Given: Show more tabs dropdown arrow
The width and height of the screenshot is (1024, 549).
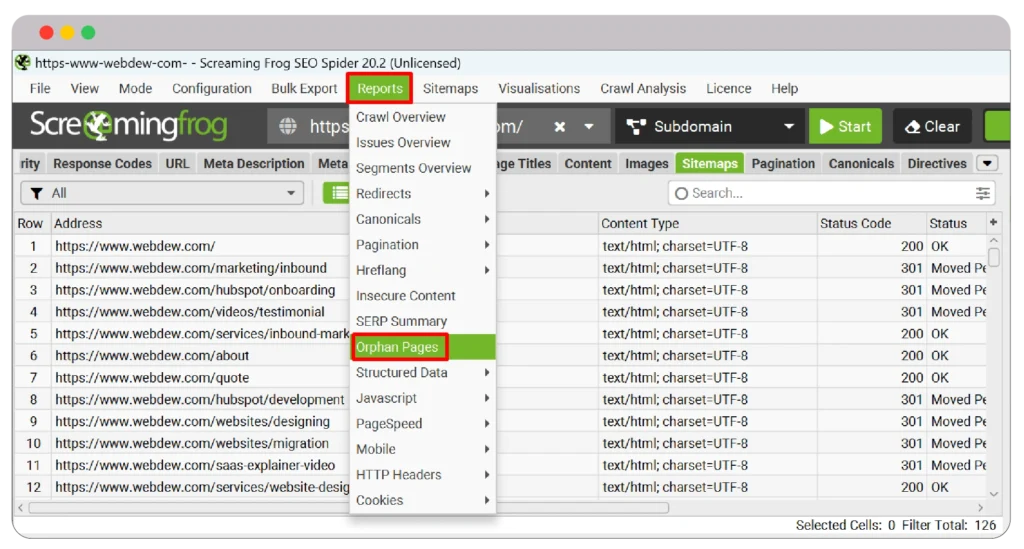Looking at the screenshot, I should pos(987,163).
